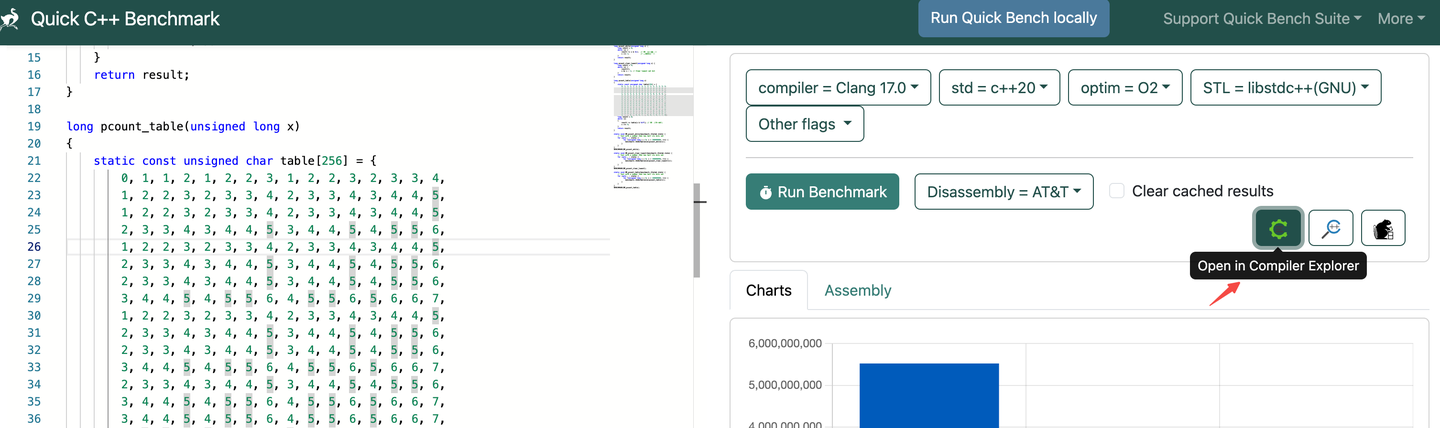Click the blue bar in the chart
1440x428 pixels.
click(929, 395)
